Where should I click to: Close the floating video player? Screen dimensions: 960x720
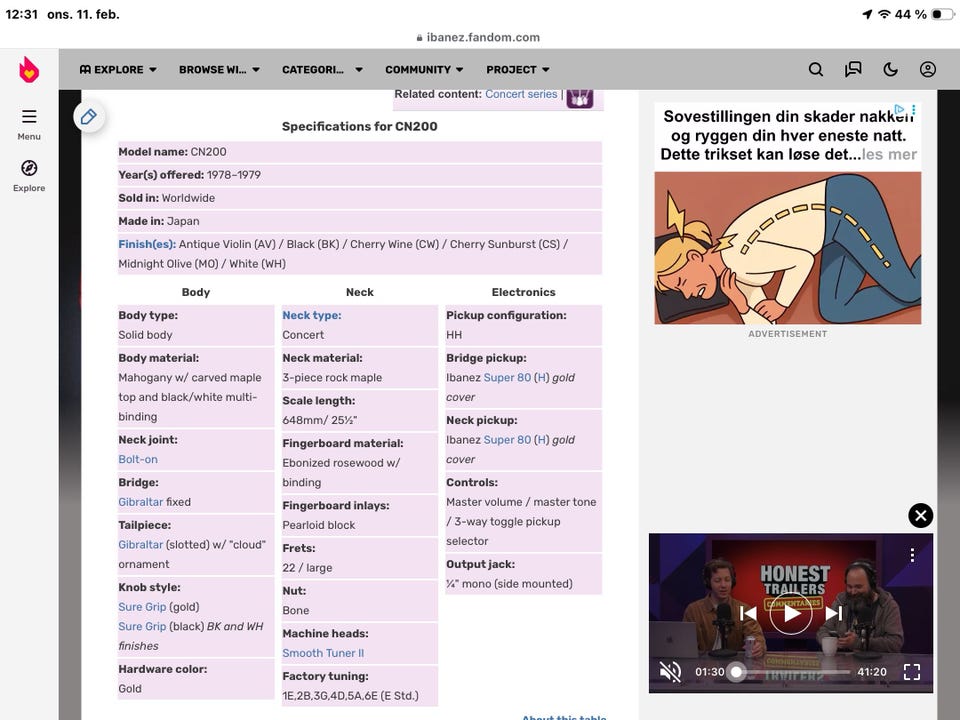coord(920,515)
